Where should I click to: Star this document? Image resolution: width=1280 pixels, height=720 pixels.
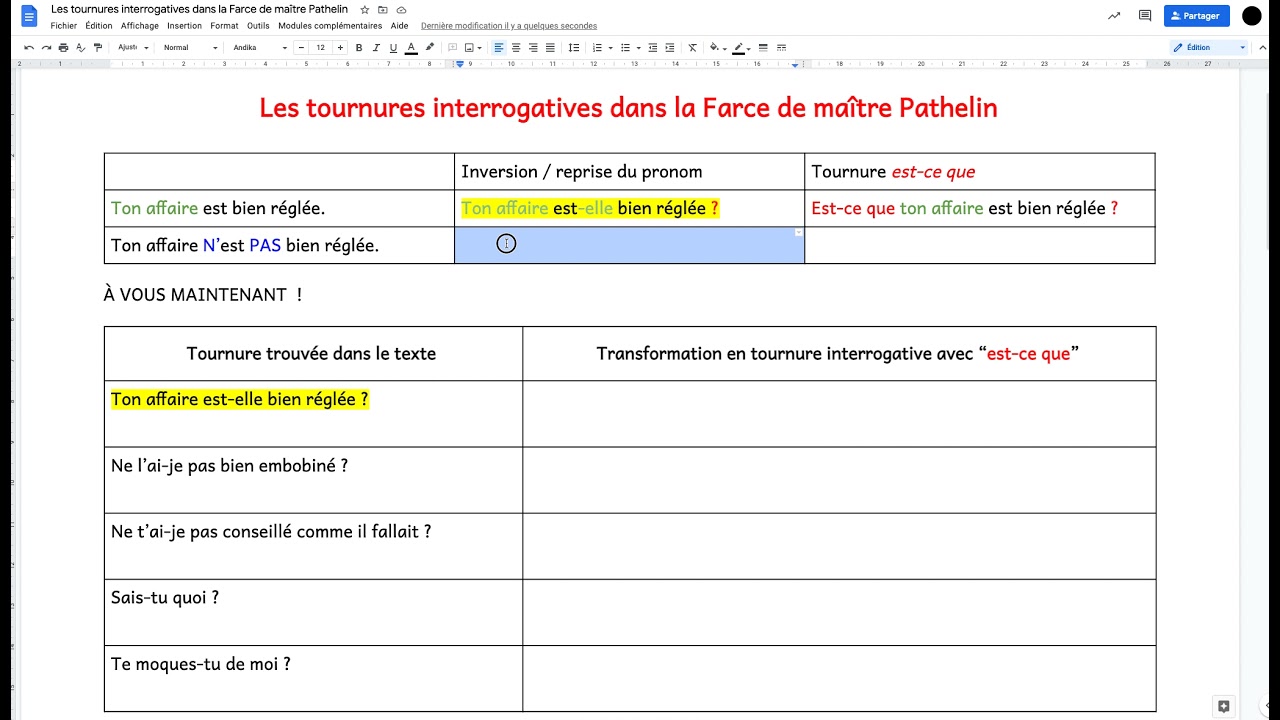pos(365,10)
